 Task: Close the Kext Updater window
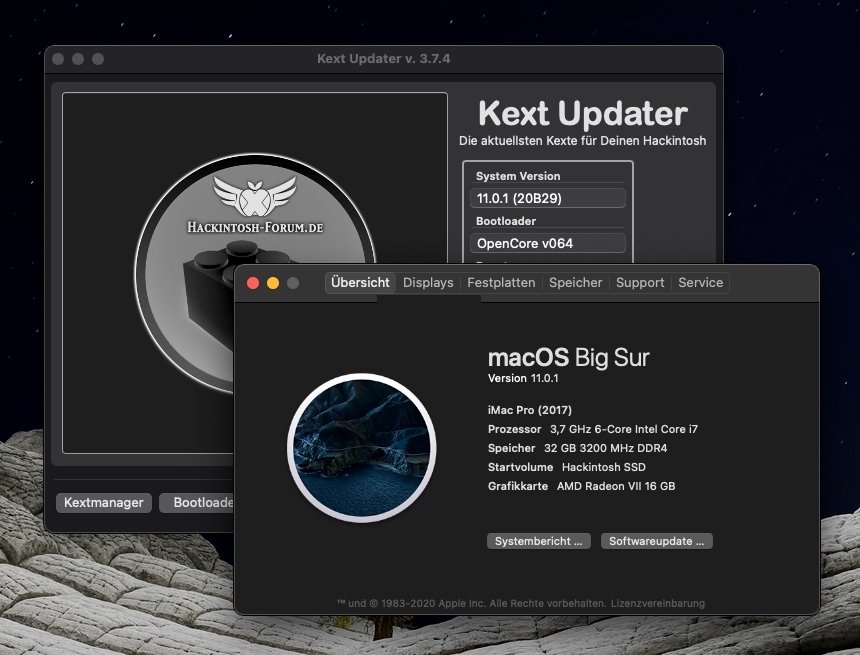click(x=58, y=59)
